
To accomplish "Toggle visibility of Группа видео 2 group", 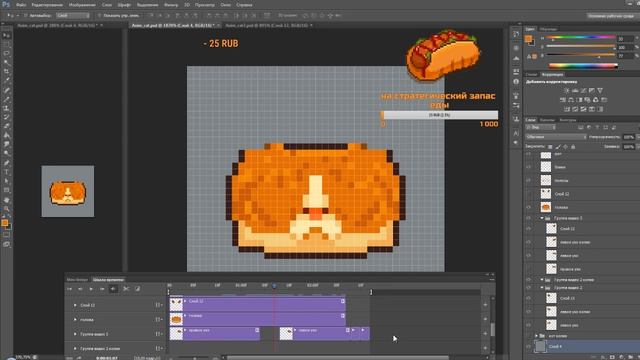I will [x=529, y=288].
